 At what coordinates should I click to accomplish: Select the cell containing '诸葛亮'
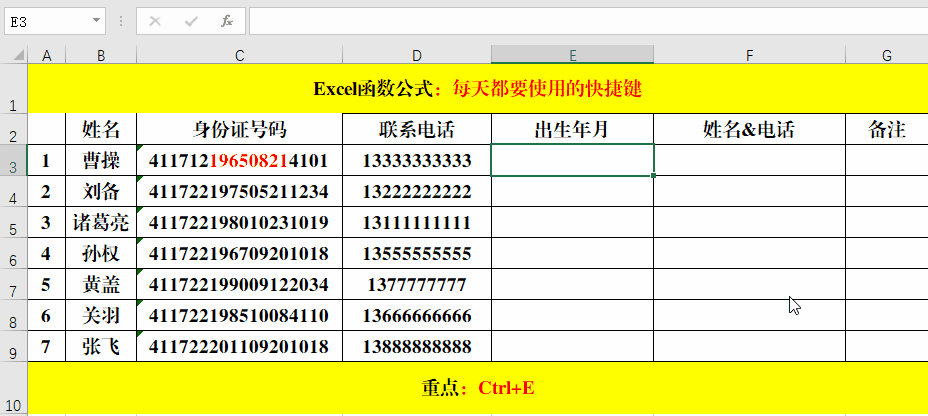(x=101, y=222)
